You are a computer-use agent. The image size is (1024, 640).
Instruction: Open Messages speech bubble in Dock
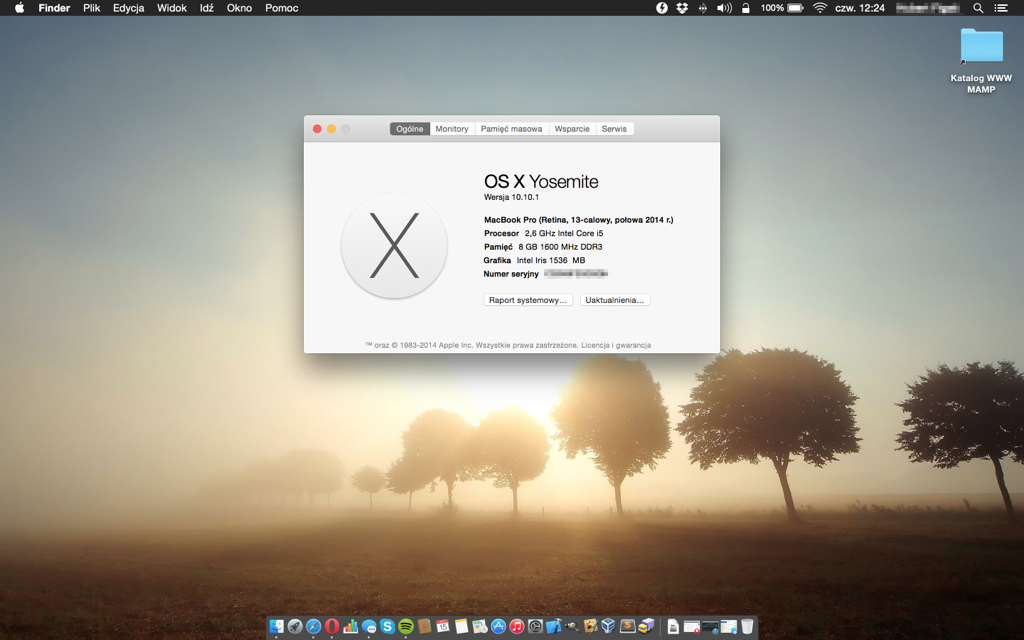click(x=369, y=626)
